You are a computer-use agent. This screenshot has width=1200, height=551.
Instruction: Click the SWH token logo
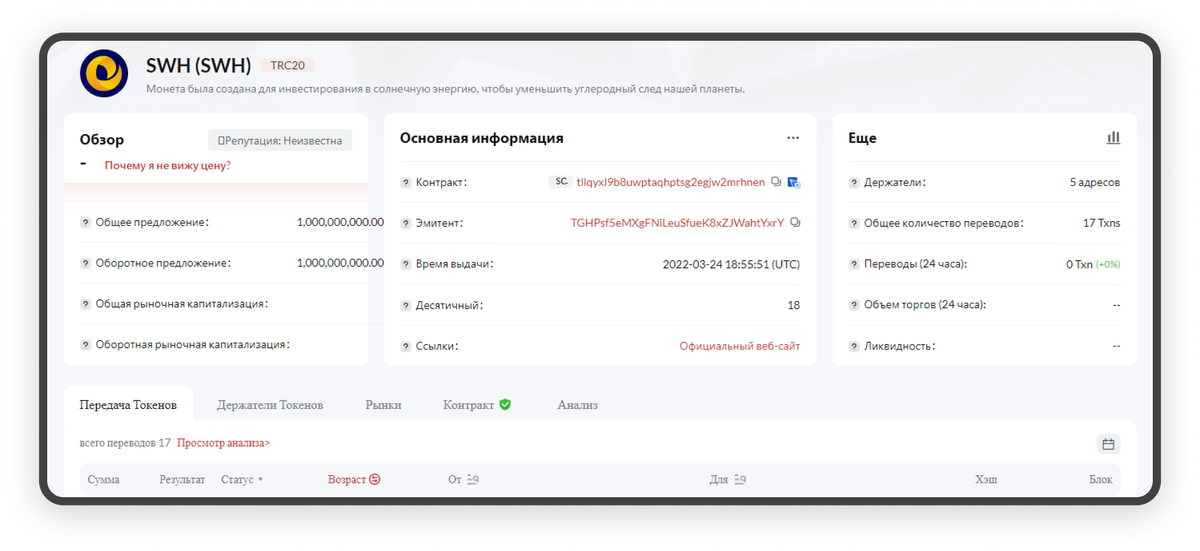coord(104,73)
